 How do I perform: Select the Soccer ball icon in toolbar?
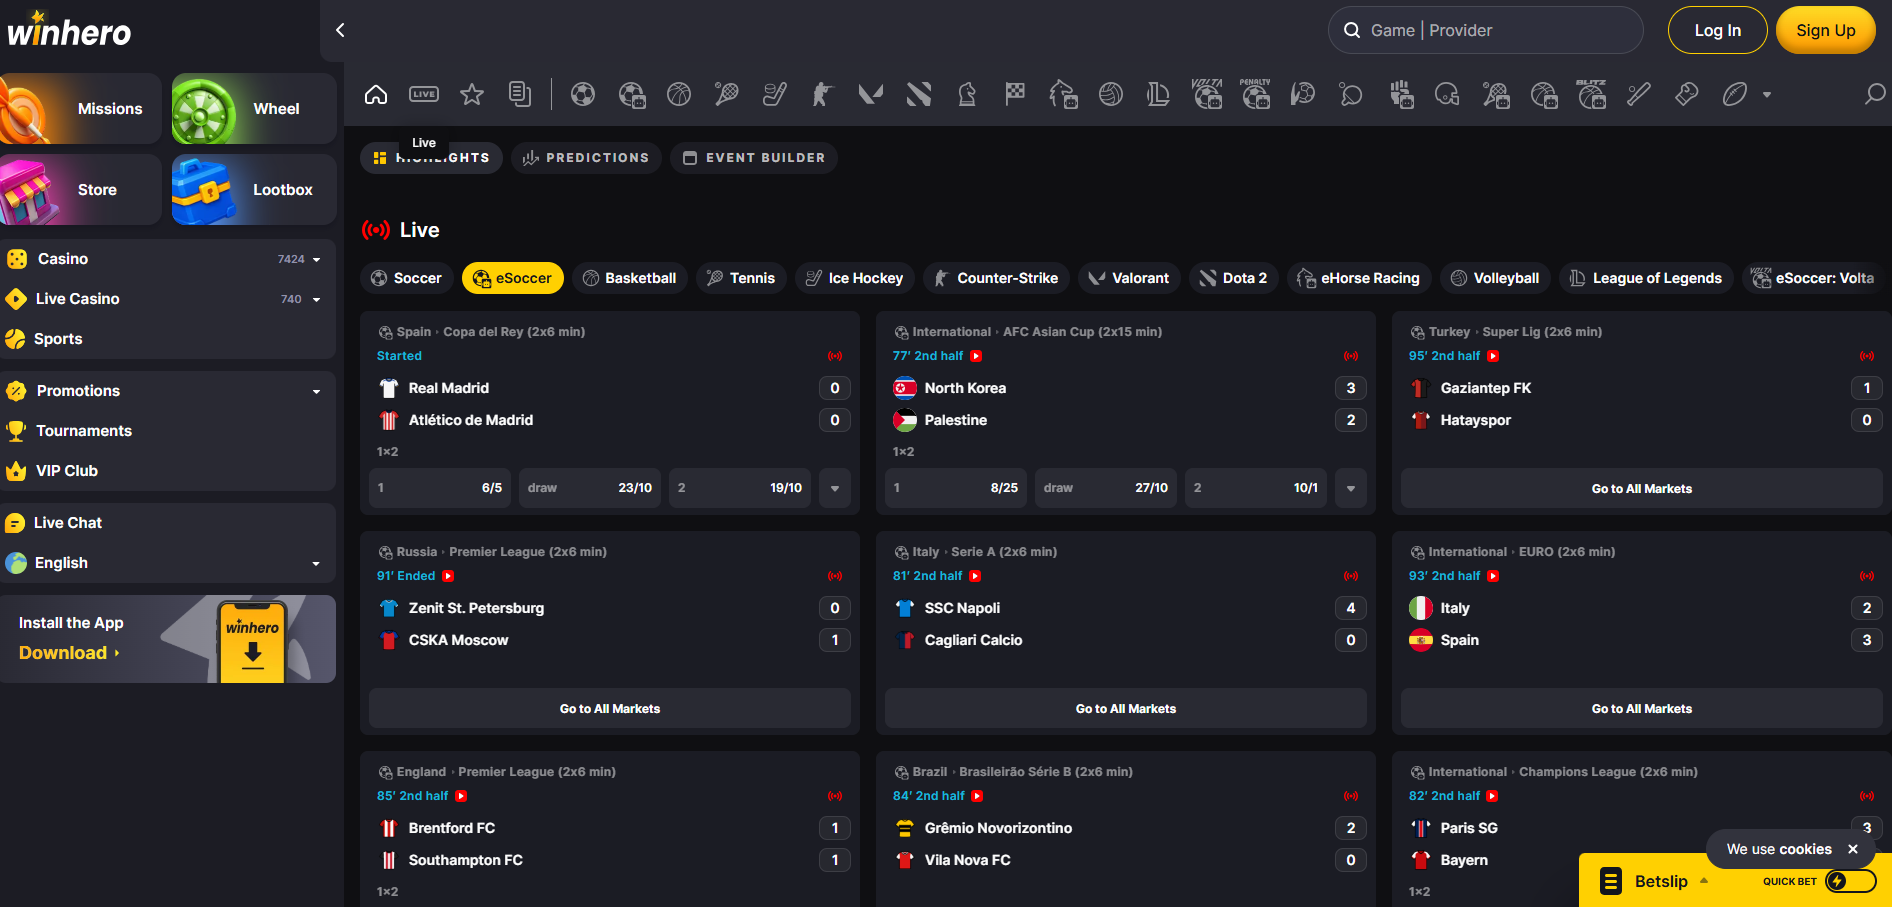click(x=583, y=95)
